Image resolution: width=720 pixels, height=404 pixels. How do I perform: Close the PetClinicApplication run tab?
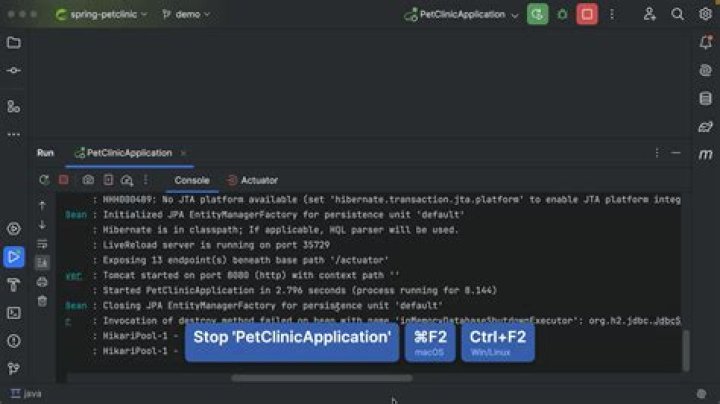point(183,153)
